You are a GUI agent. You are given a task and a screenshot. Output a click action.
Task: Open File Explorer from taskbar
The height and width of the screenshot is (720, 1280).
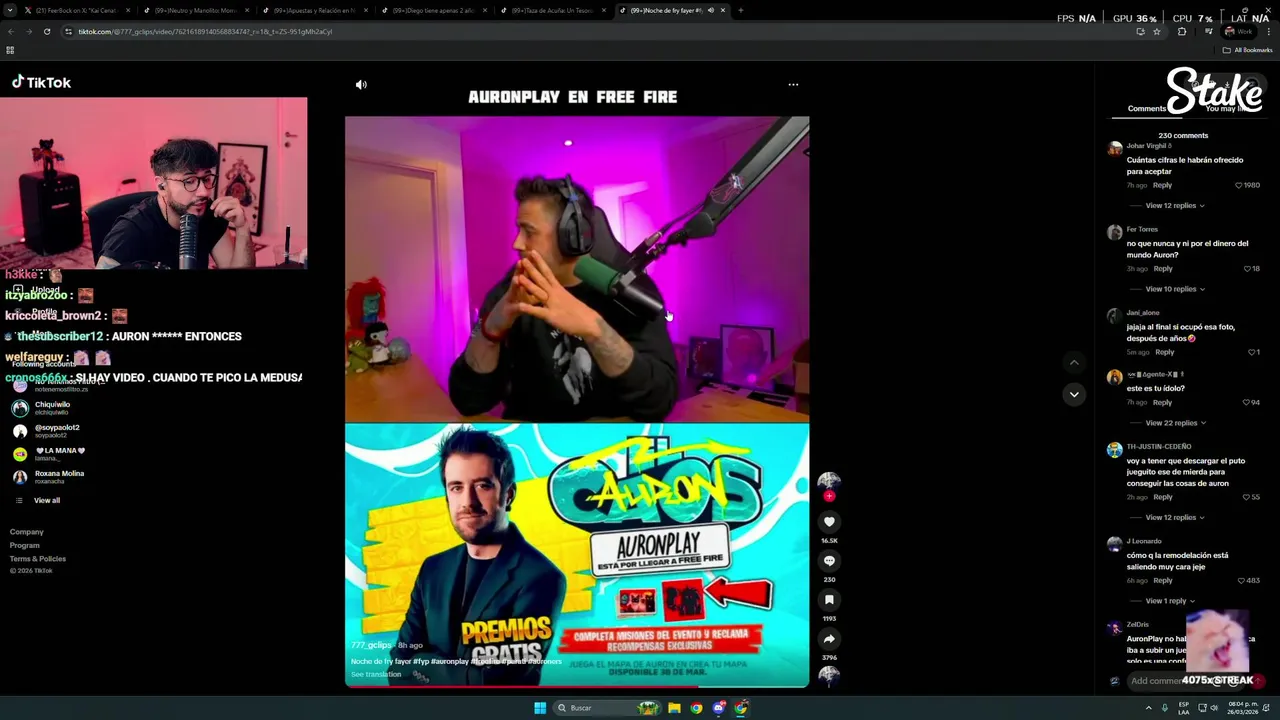click(x=674, y=708)
